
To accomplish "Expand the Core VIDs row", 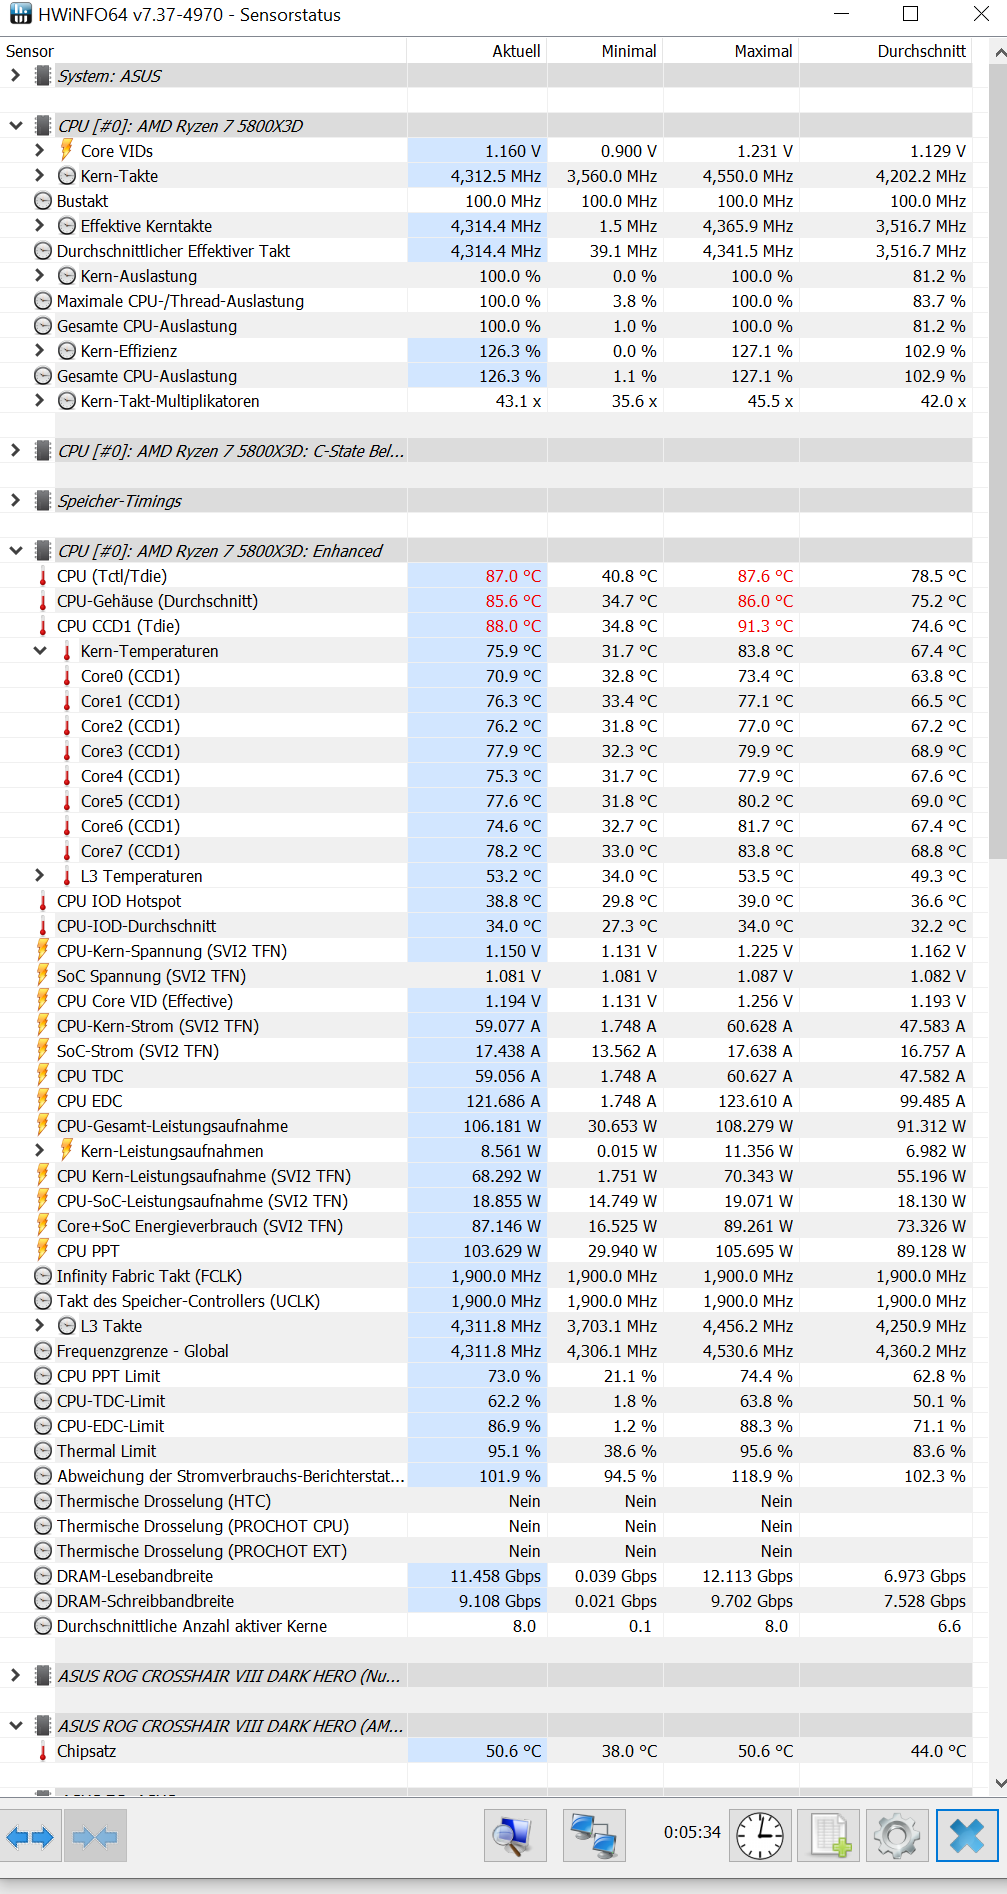I will [39, 150].
